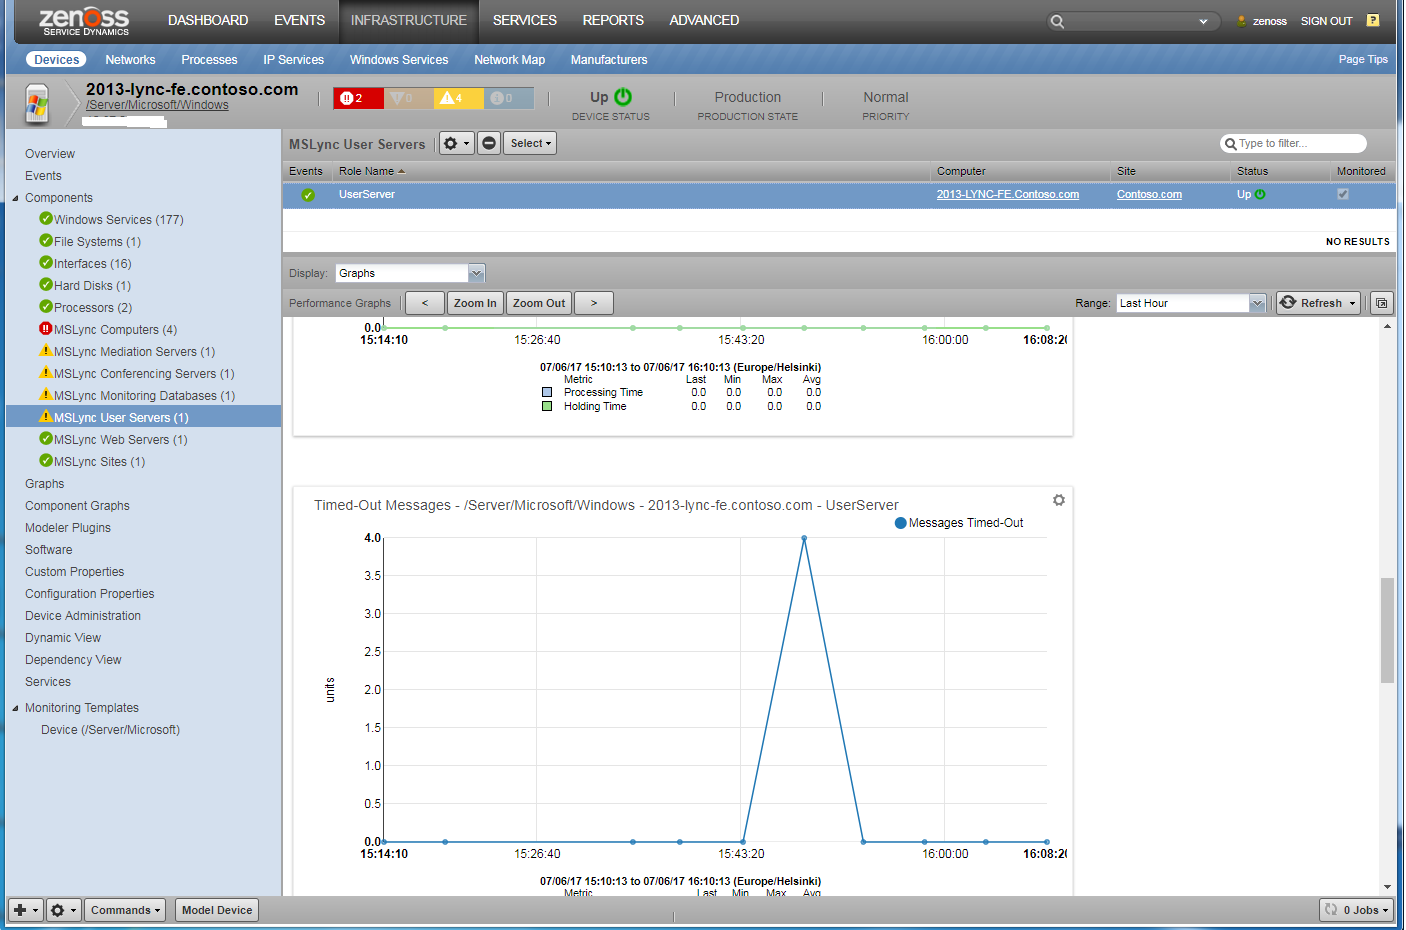Viewport: 1406px width, 930px height.
Task: Select MSLync Web Servers (1) in tree
Action: [x=120, y=440]
